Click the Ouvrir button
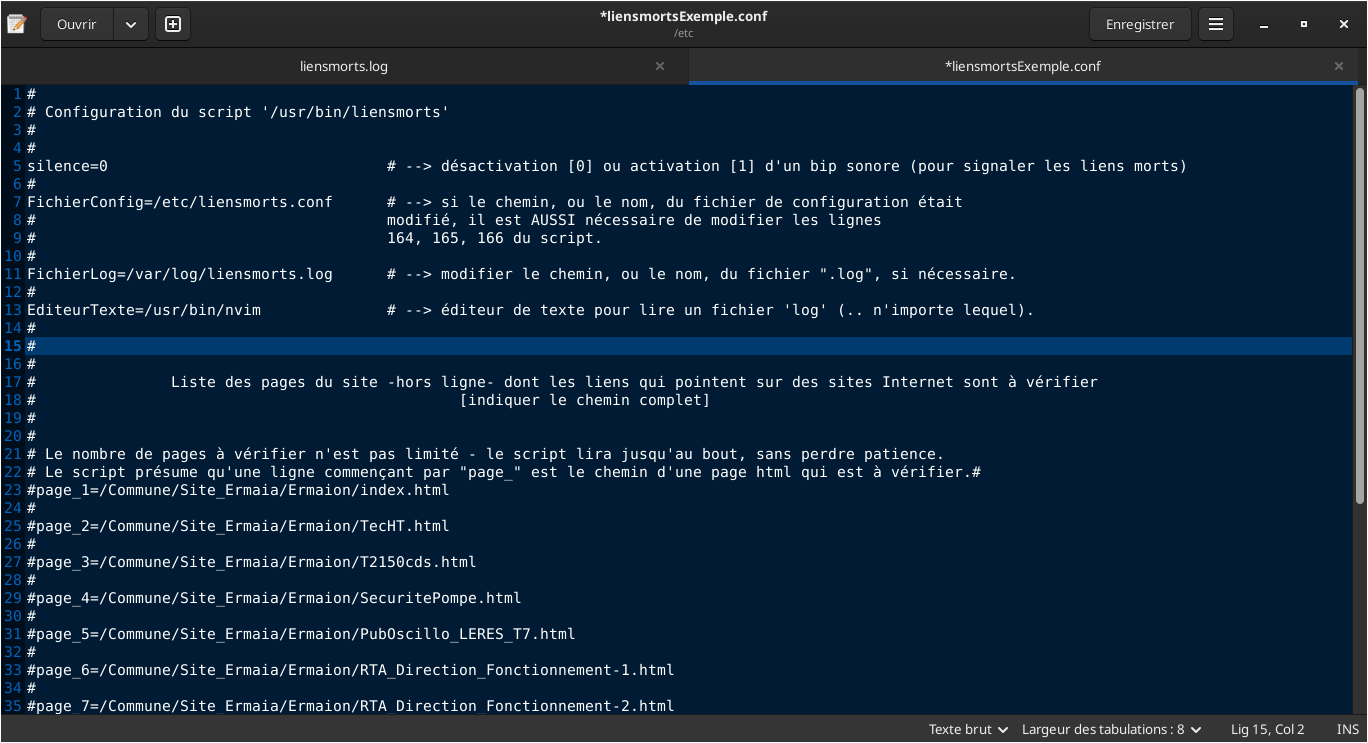 (77, 24)
